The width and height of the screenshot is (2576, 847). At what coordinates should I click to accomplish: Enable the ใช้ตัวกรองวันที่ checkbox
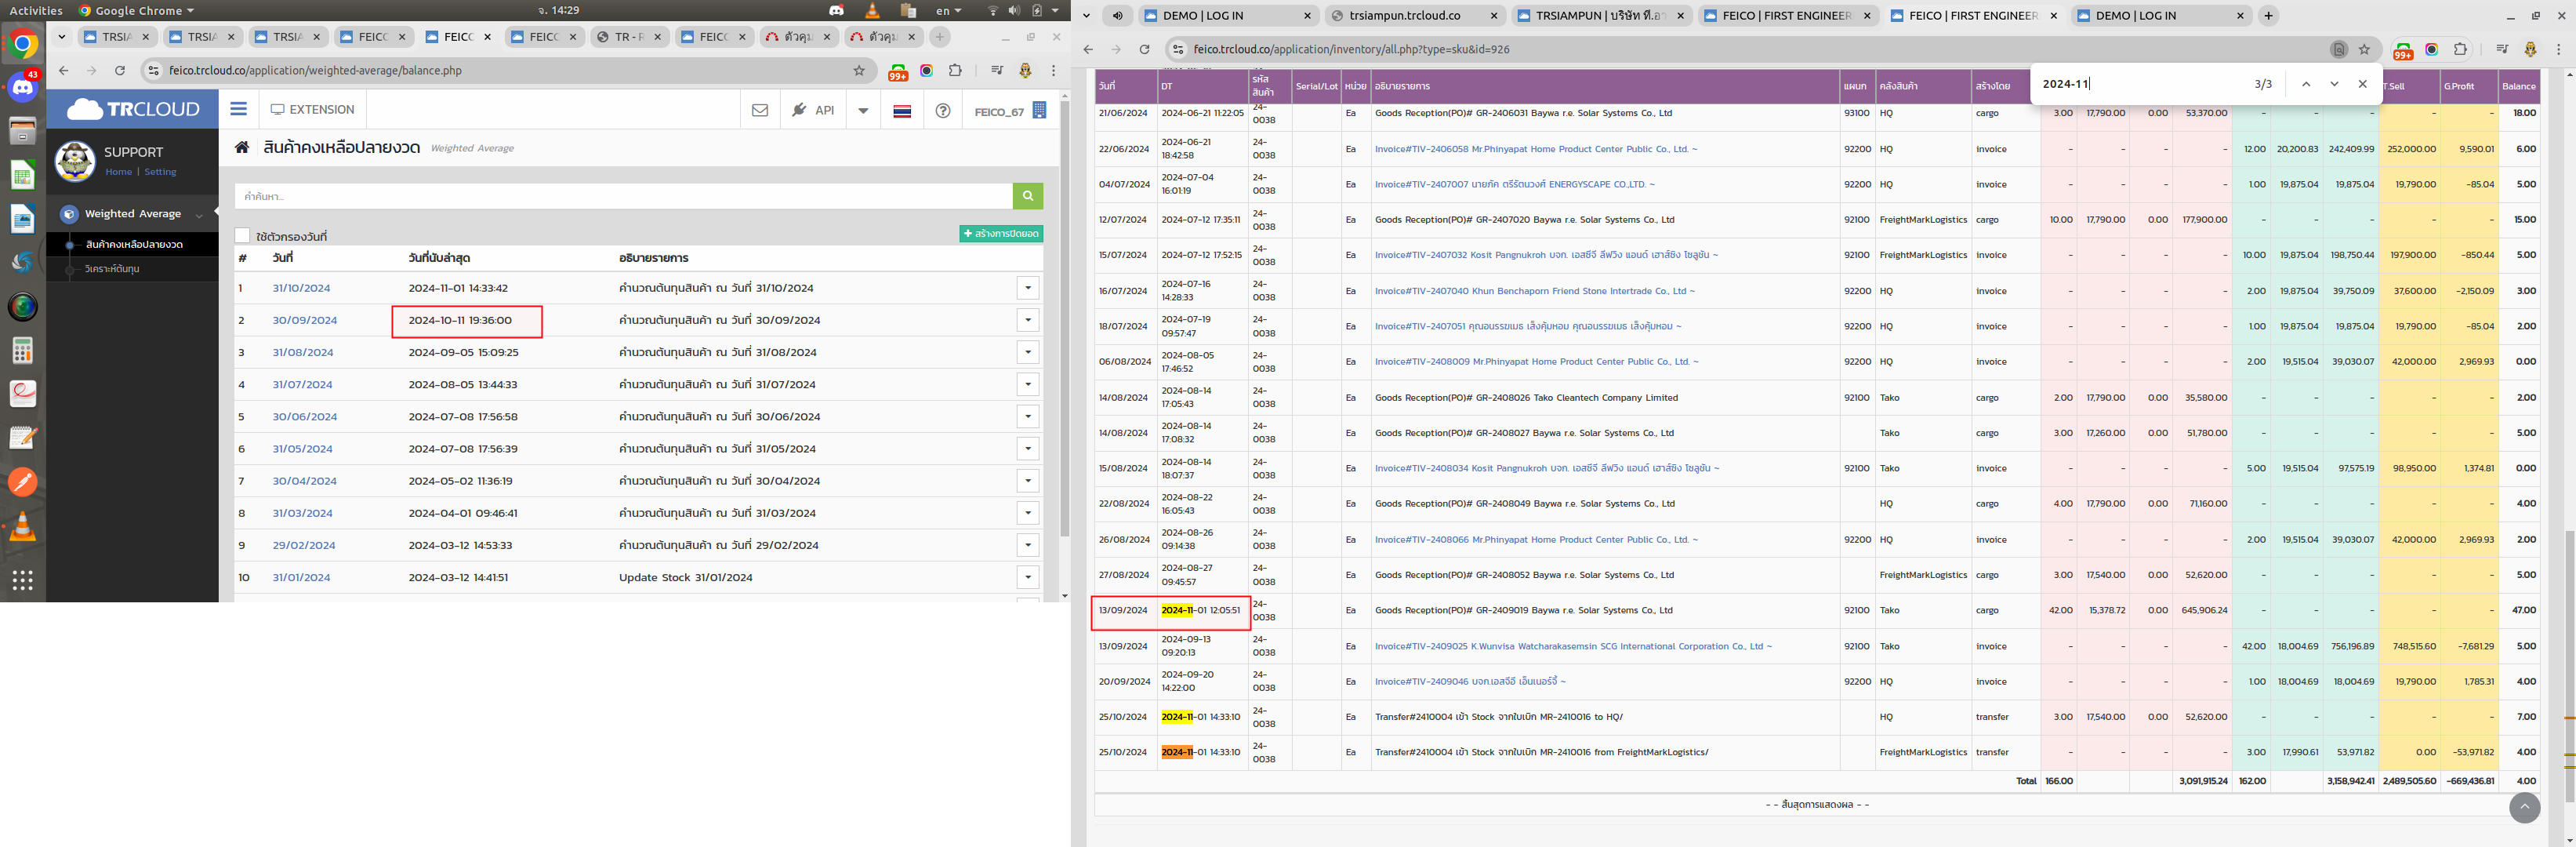click(x=242, y=236)
